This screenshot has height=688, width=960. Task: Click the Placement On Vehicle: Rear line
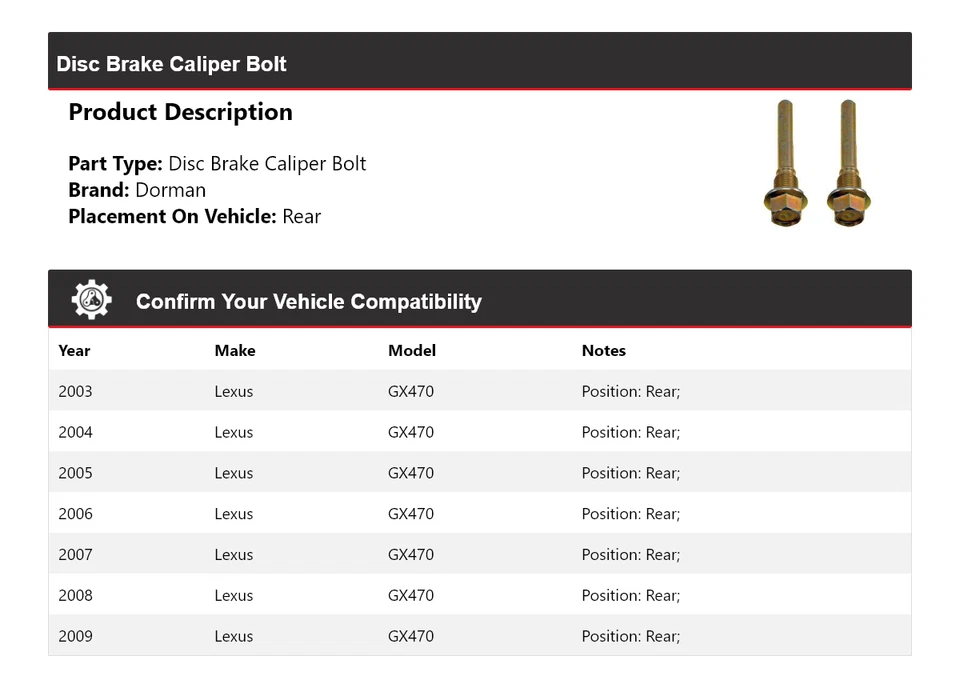(194, 216)
